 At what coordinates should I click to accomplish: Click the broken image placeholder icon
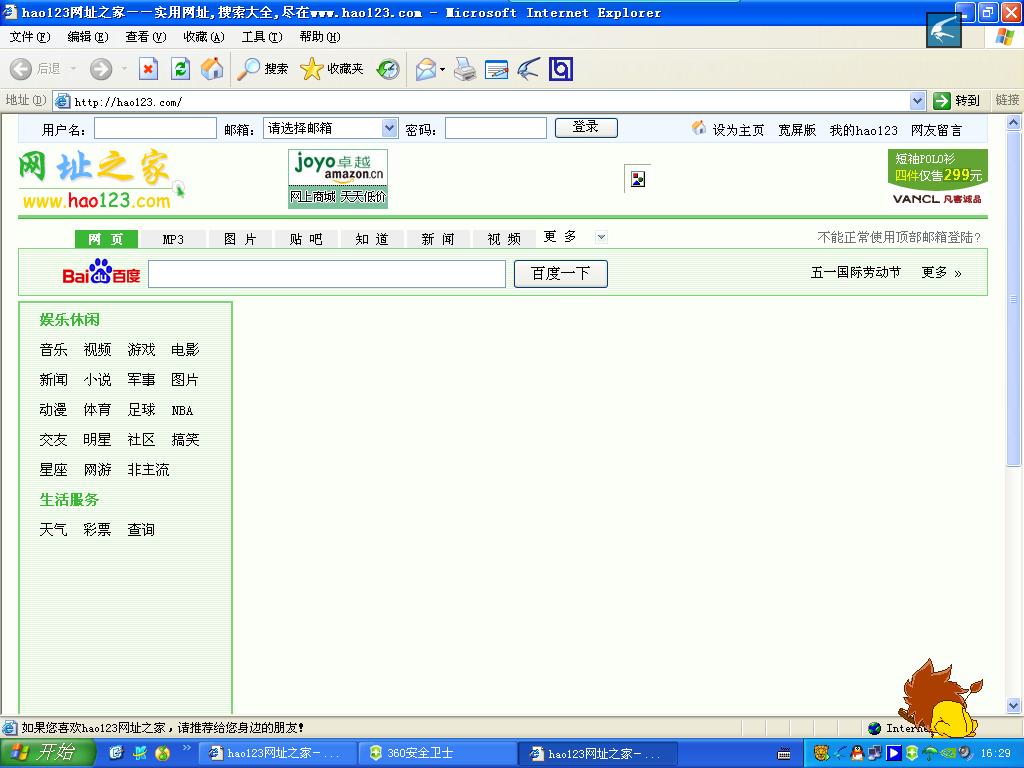tap(638, 179)
